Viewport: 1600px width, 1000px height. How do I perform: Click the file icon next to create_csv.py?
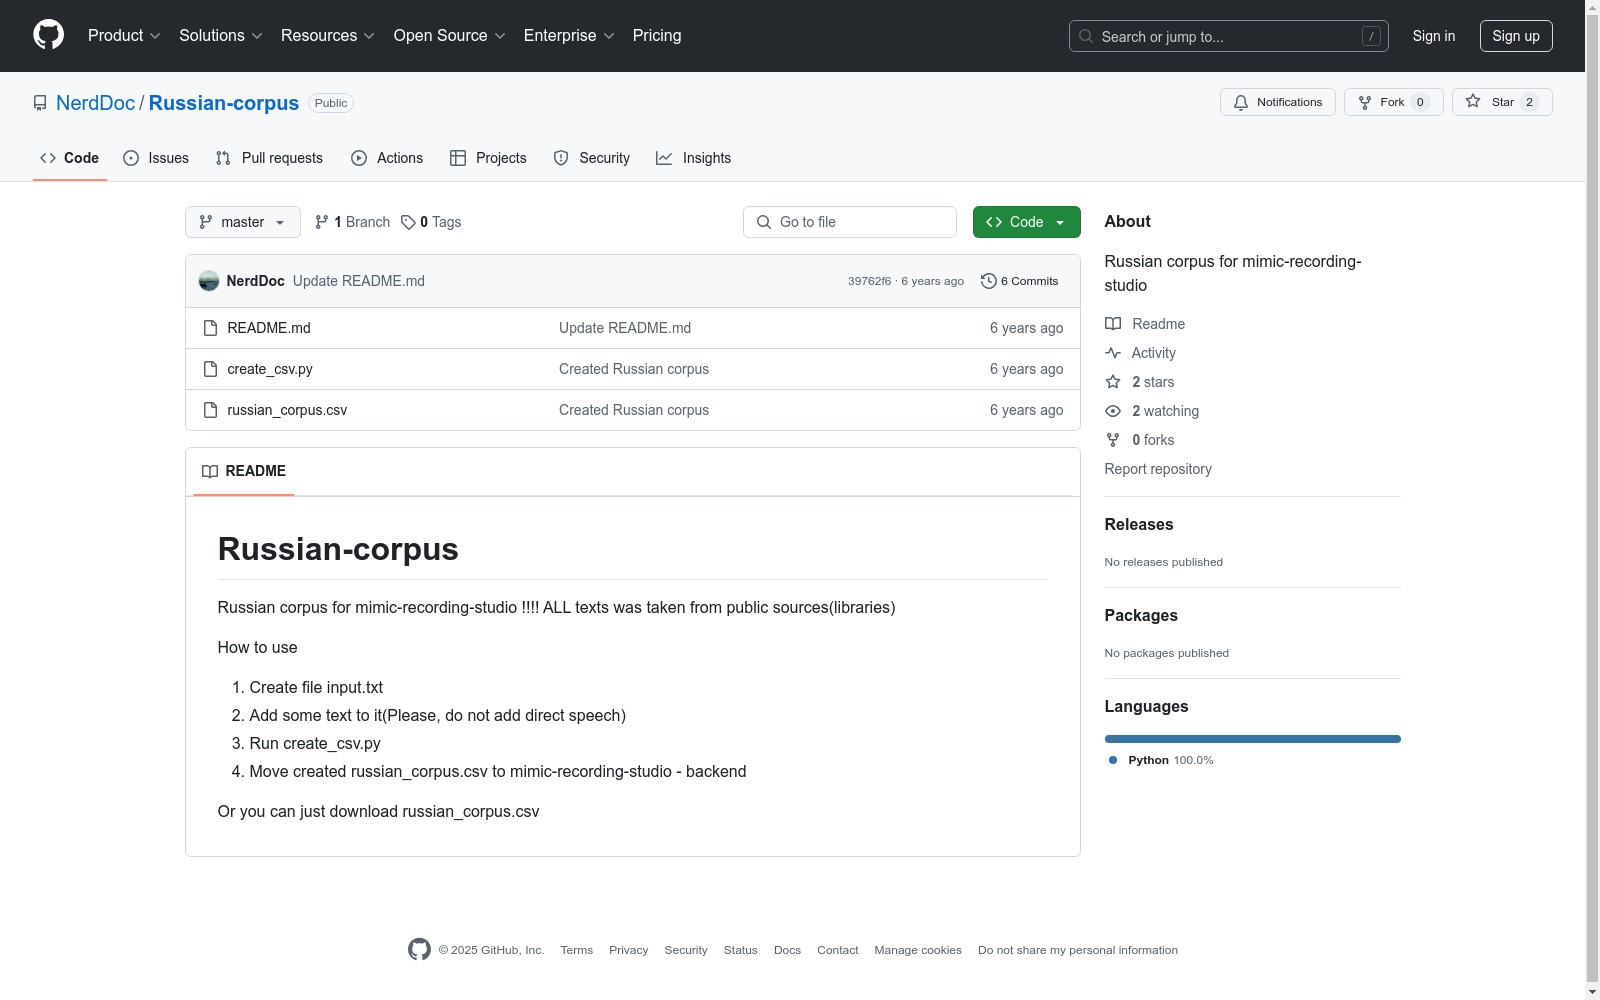click(x=210, y=369)
